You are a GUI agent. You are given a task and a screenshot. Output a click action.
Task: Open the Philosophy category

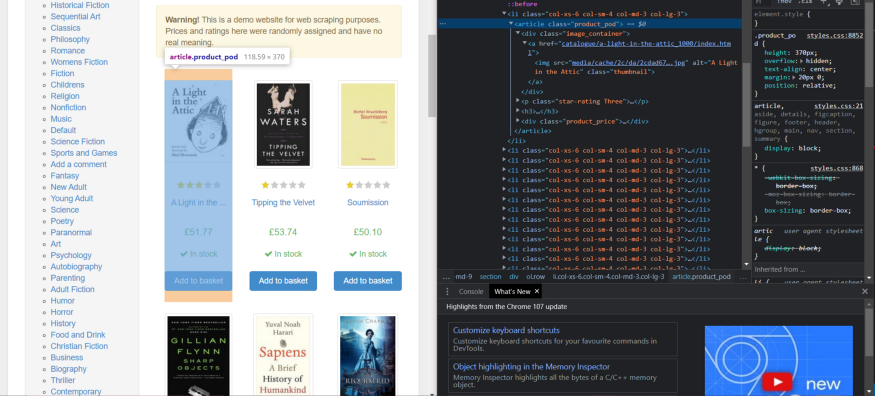pos(70,39)
